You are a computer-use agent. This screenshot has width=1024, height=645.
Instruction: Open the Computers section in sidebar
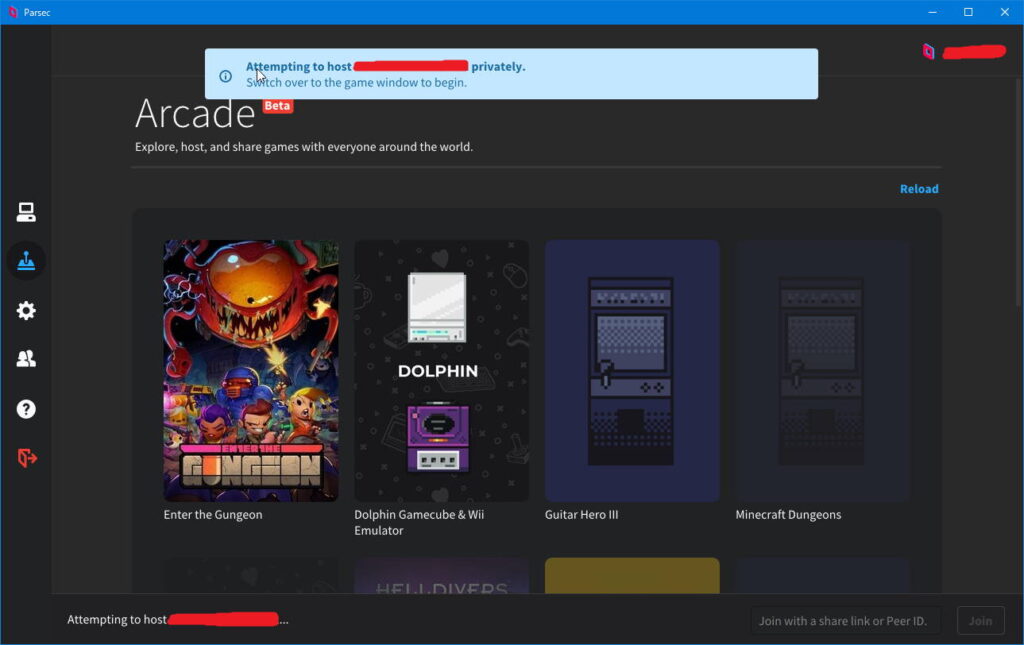coord(26,212)
